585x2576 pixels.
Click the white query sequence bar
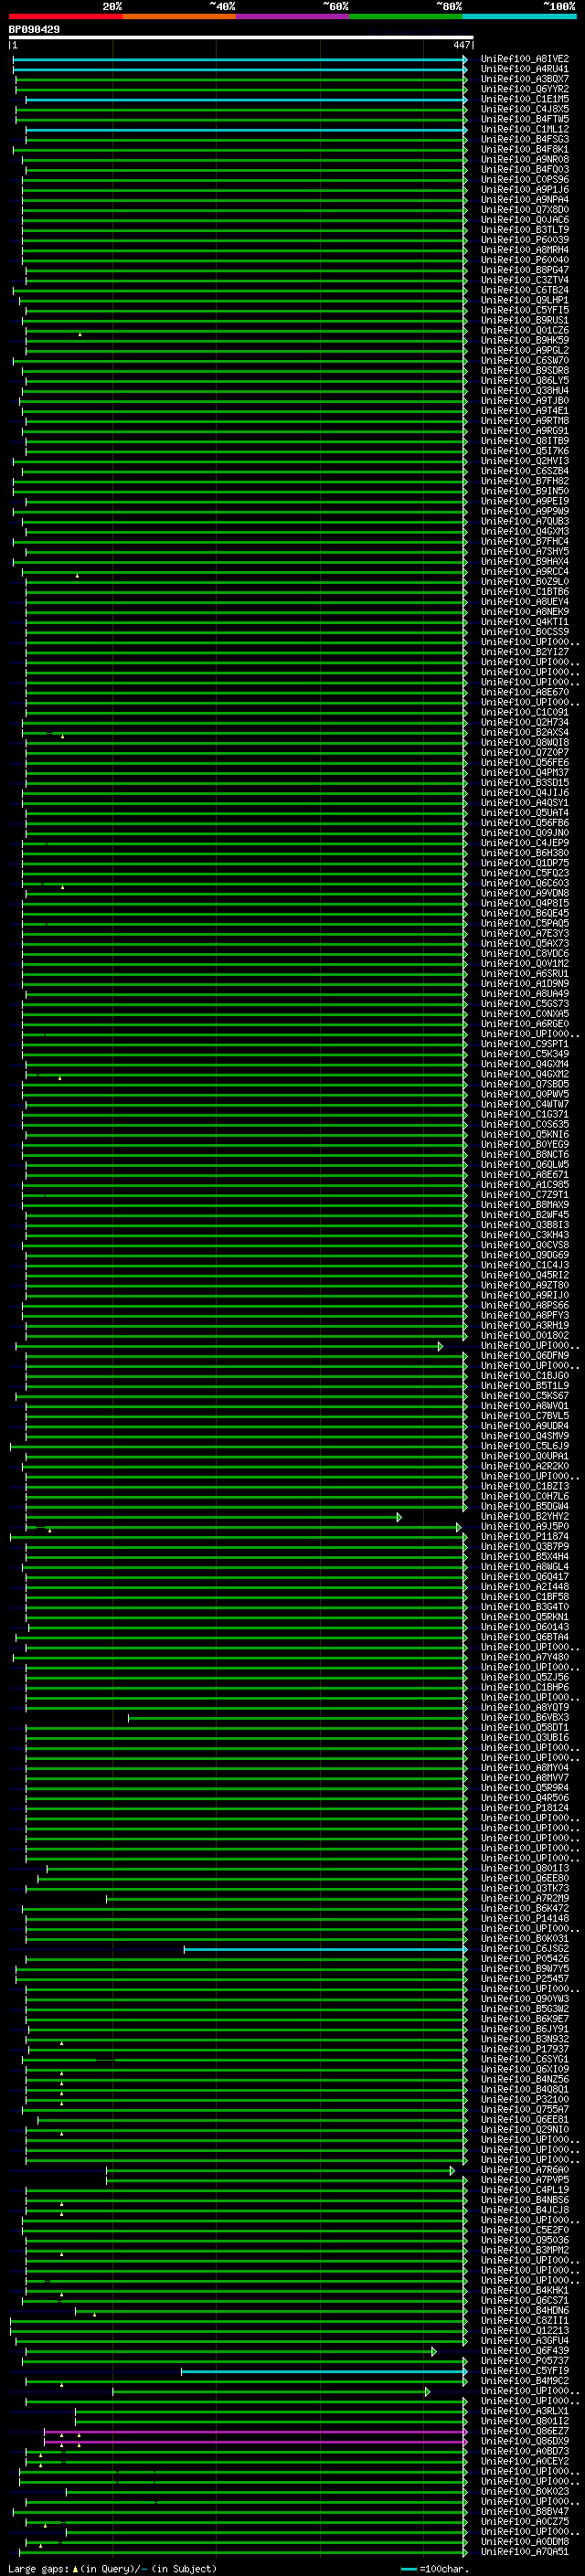click(x=241, y=38)
